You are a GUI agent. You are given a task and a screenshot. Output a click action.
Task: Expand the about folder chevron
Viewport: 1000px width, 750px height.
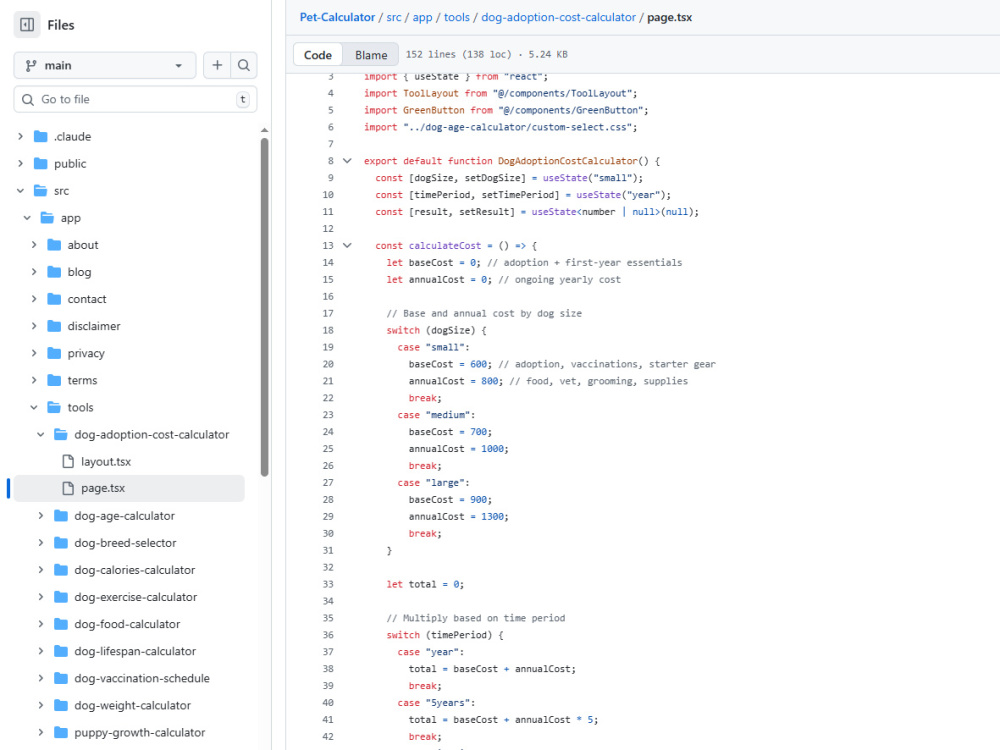pyautogui.click(x=34, y=245)
